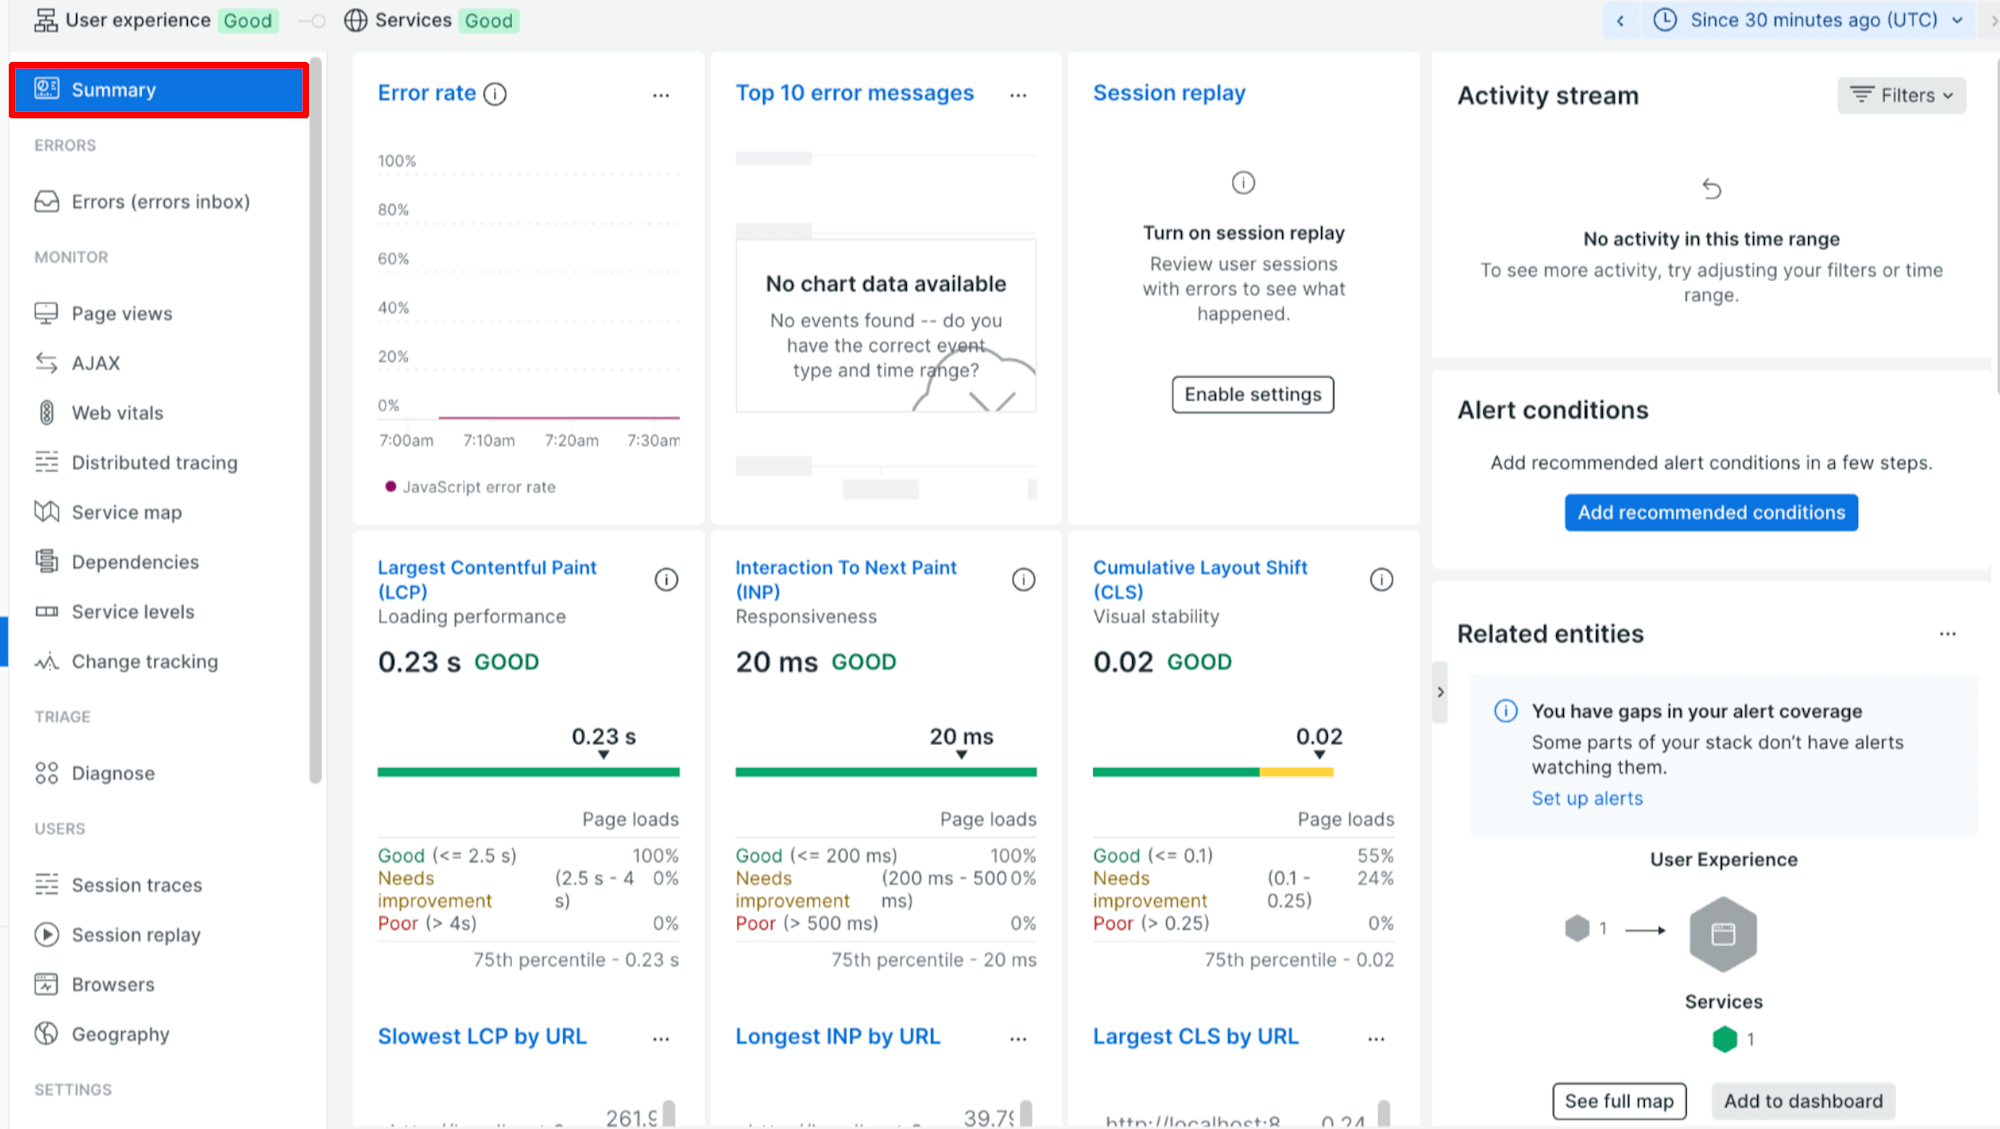Viewport: 2000px width, 1129px height.
Task: Open Largest Contentful Paint (LCP) title
Action: 487,580
